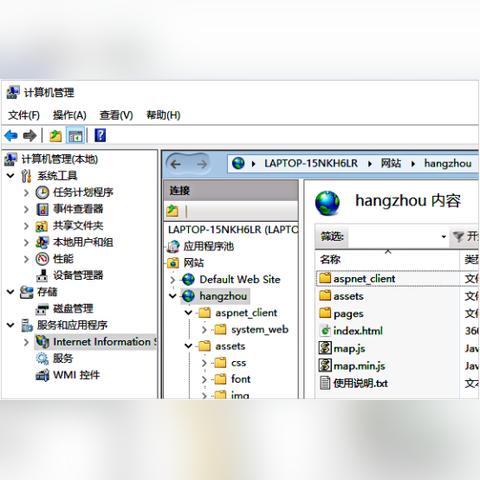480x480 pixels.
Task: Click the map.min.js script file icon
Action: [x=325, y=366]
